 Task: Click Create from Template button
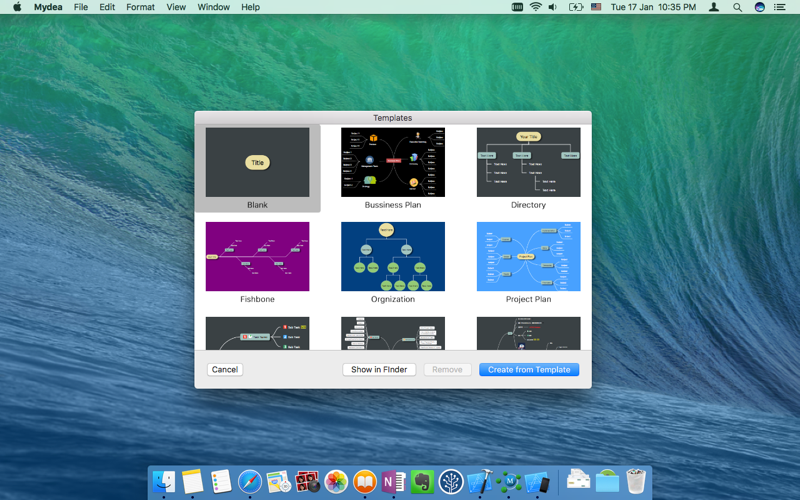[x=529, y=369]
